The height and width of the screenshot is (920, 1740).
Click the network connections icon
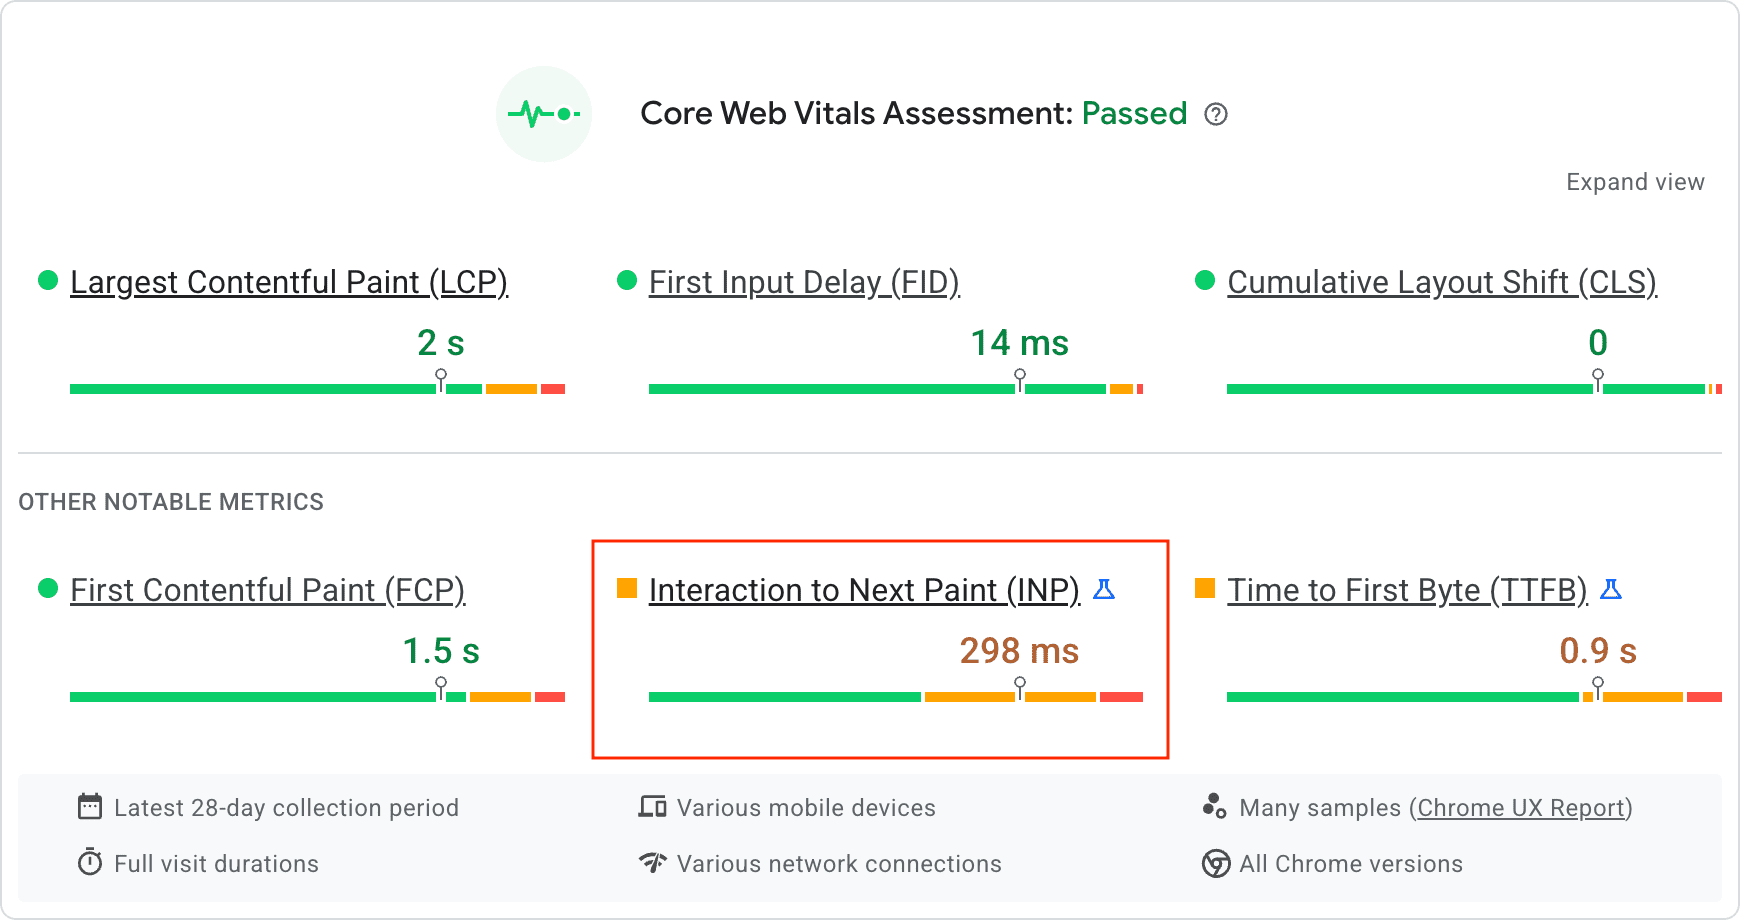tap(652, 863)
